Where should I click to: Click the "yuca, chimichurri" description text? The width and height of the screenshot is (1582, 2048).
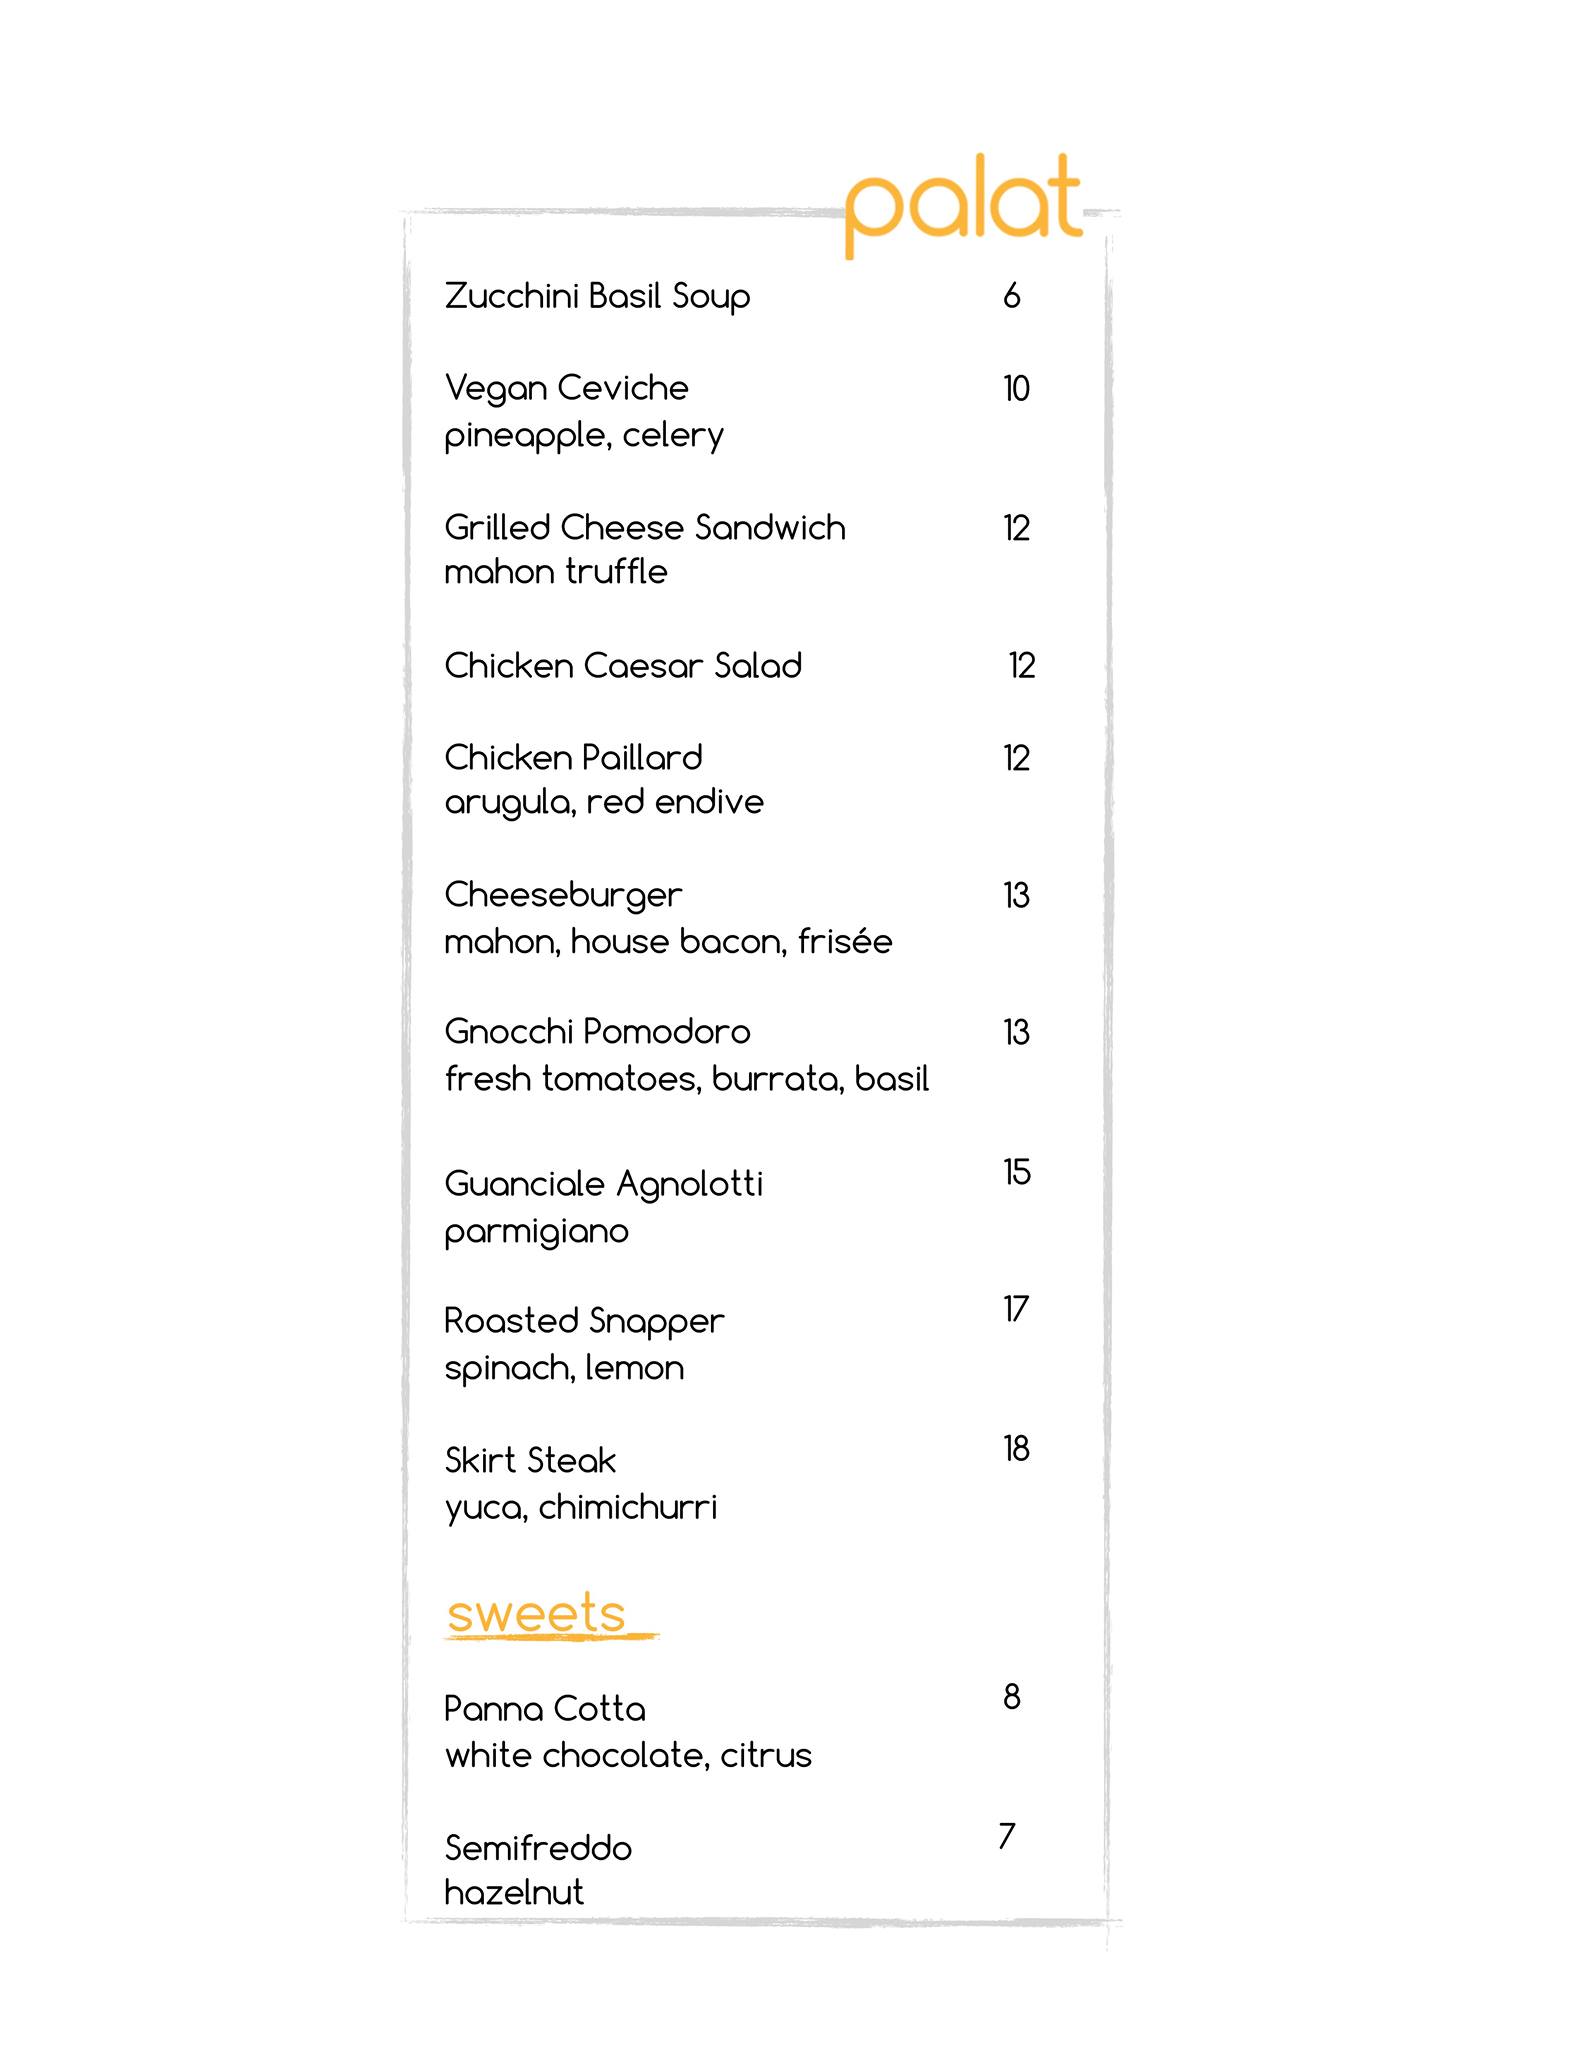tap(581, 1507)
